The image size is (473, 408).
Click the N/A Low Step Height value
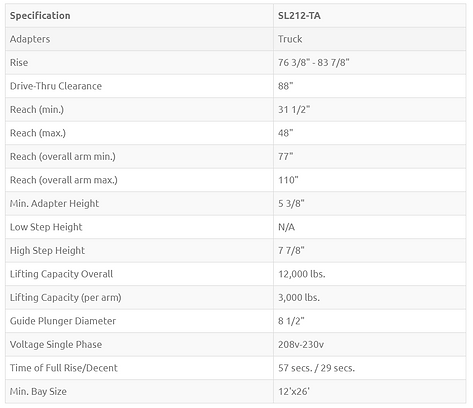pyautogui.click(x=286, y=227)
